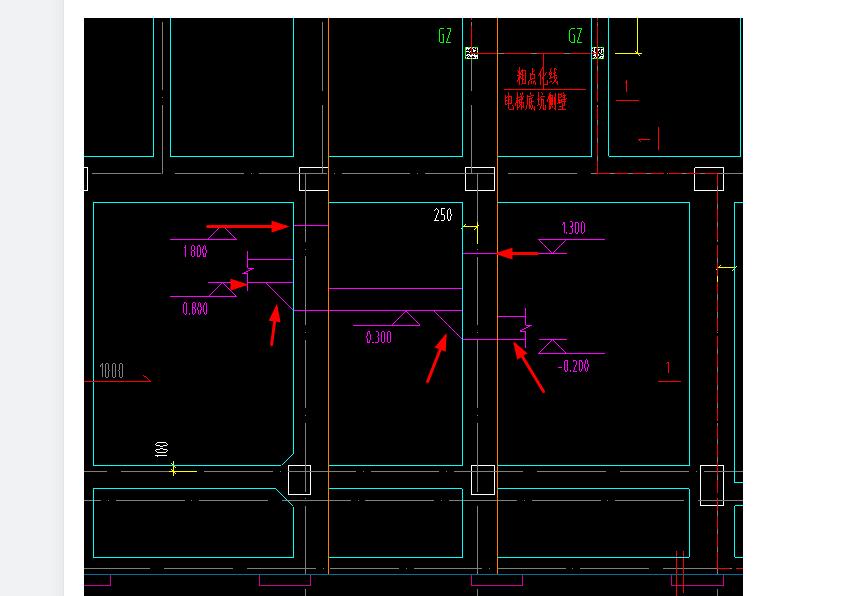Select the white 250 dimension text
The height and width of the screenshot is (596, 848).
coord(443,215)
